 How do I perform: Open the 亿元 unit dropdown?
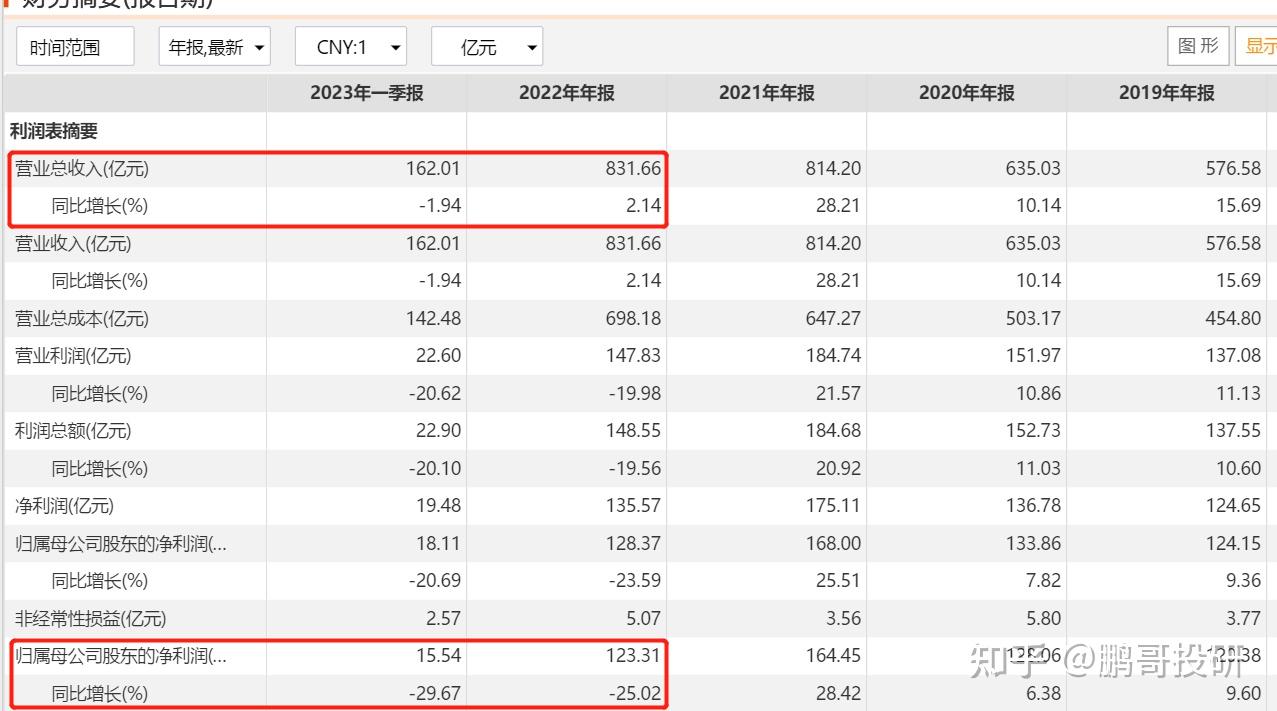(487, 47)
